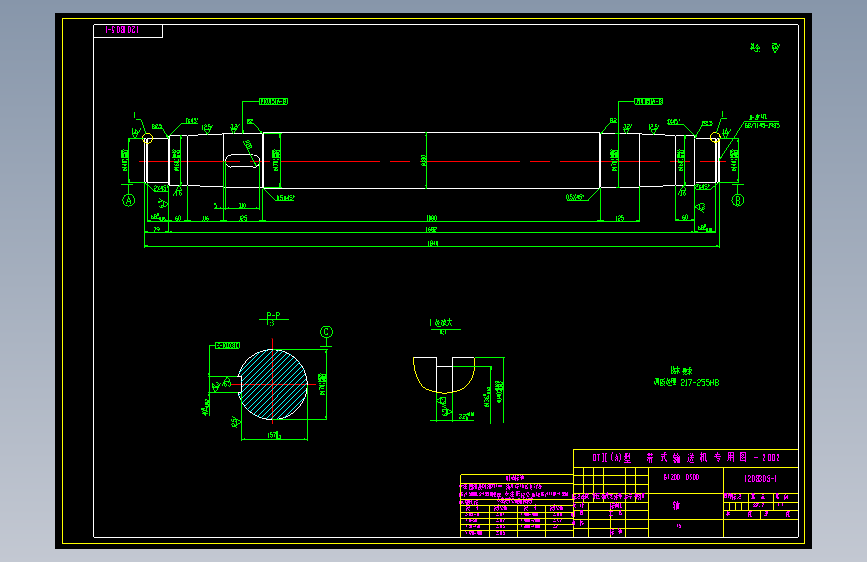867x562 pixels.
Task: Click the mirrored drawing number box at top-left
Action: 128,30
